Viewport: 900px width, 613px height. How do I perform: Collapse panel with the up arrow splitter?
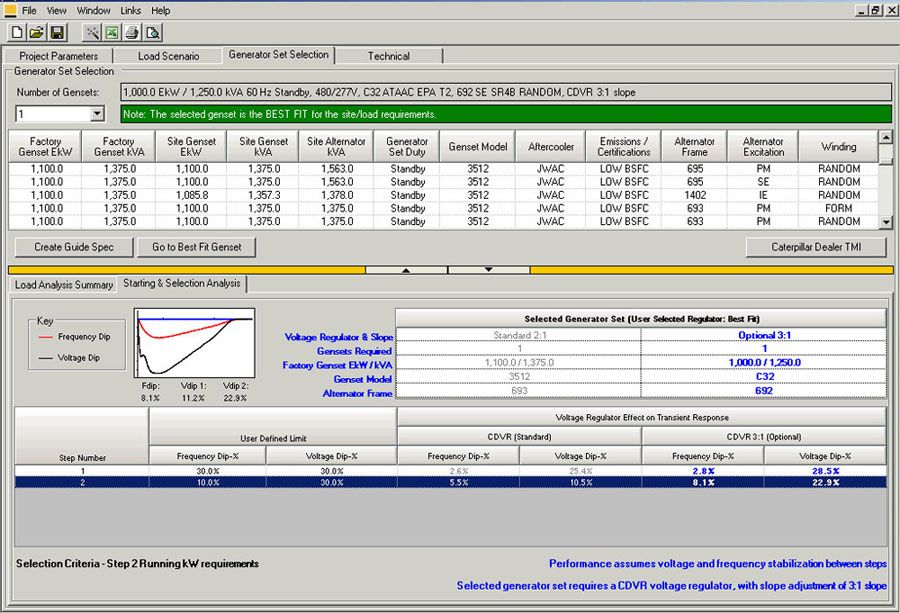[406, 269]
